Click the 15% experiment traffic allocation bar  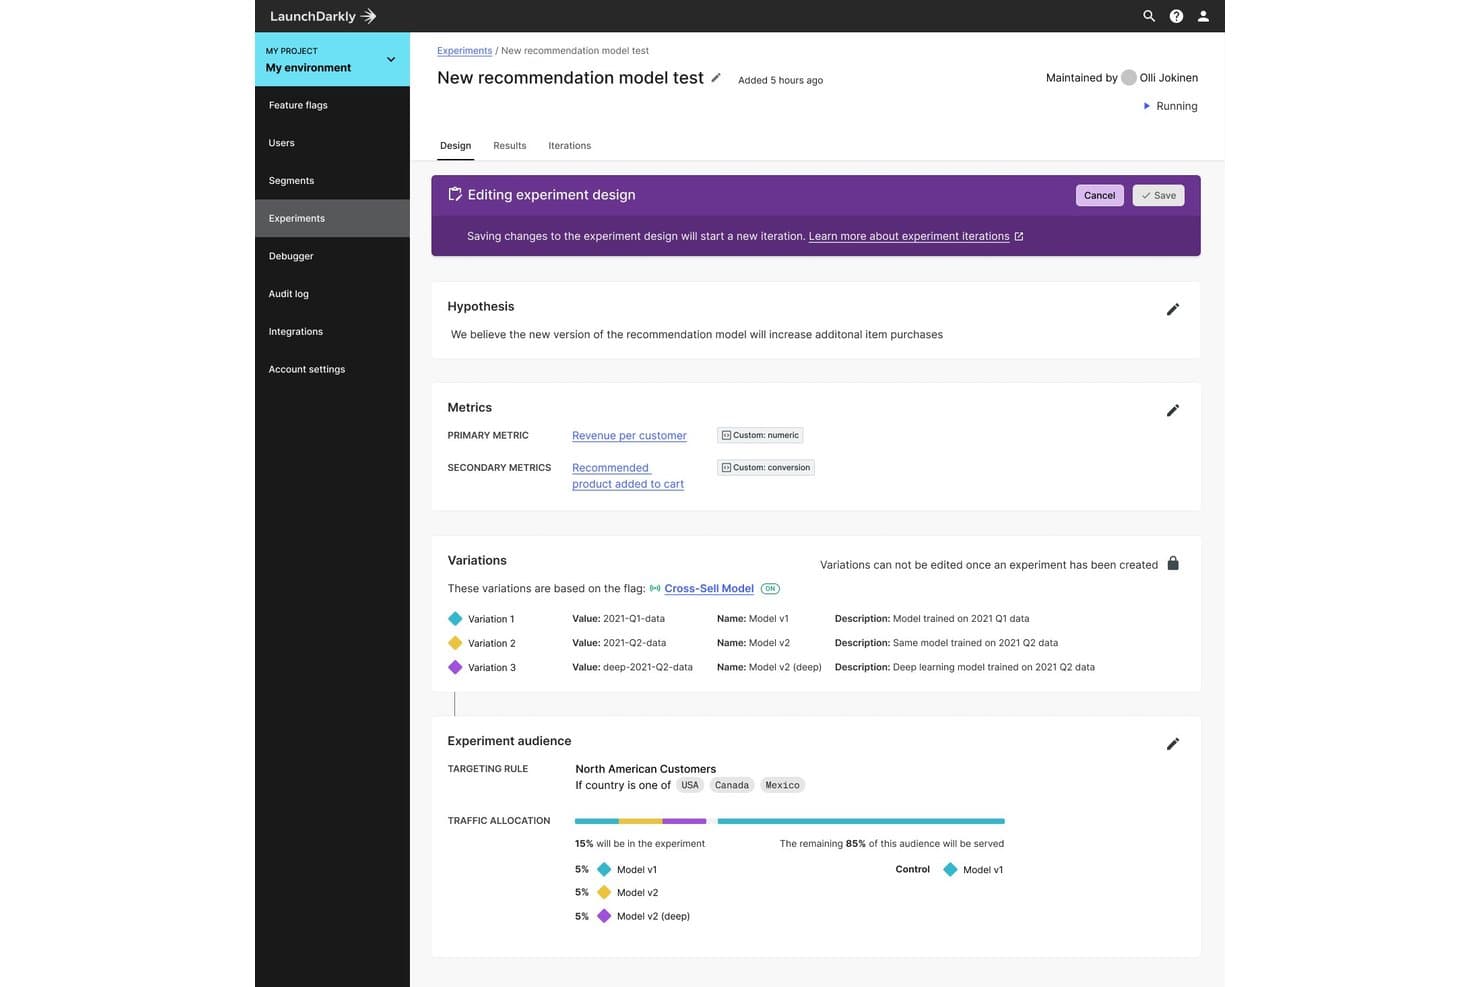(x=640, y=821)
